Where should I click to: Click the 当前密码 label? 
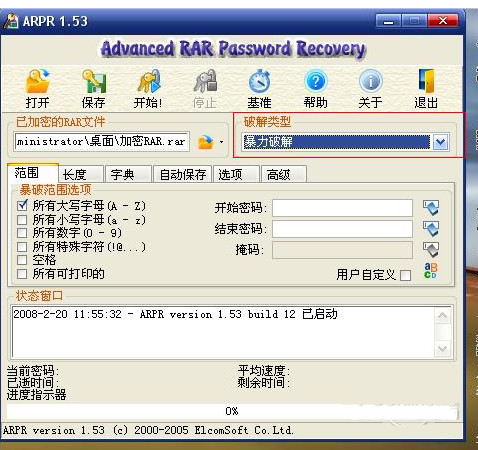(33, 371)
